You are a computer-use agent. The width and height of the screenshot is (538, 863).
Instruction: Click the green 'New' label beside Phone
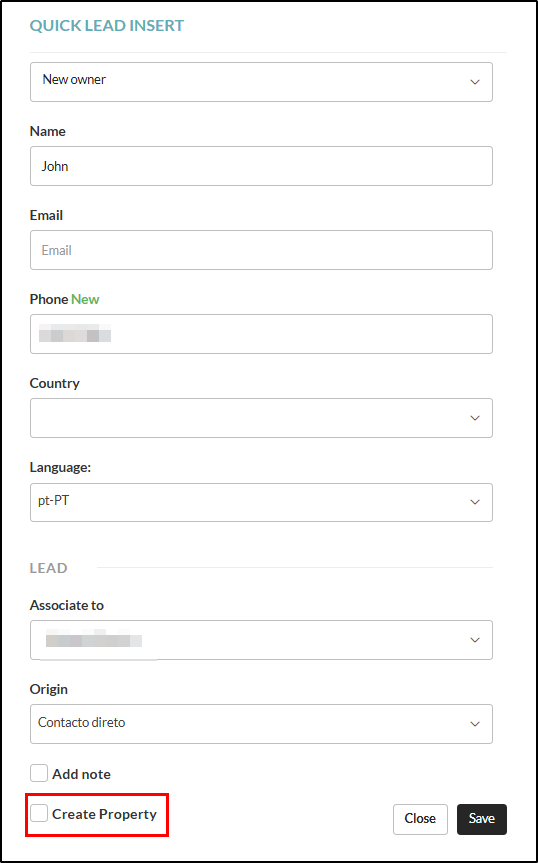tap(85, 299)
